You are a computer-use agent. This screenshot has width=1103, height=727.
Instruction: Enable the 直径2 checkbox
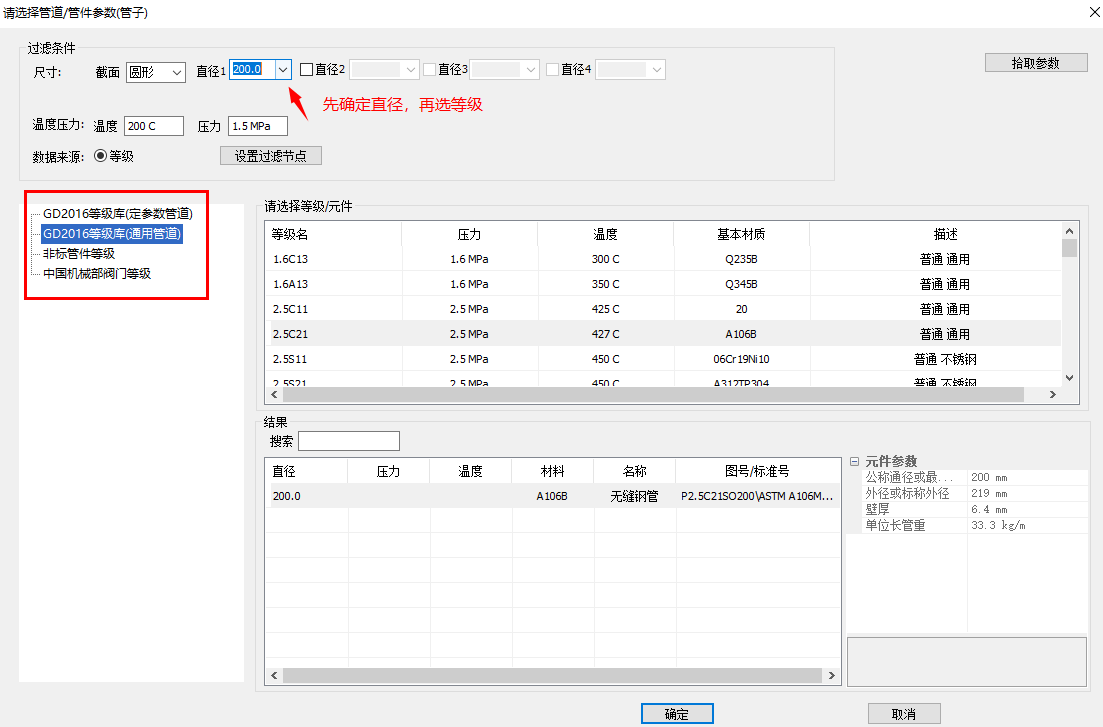tap(307, 70)
